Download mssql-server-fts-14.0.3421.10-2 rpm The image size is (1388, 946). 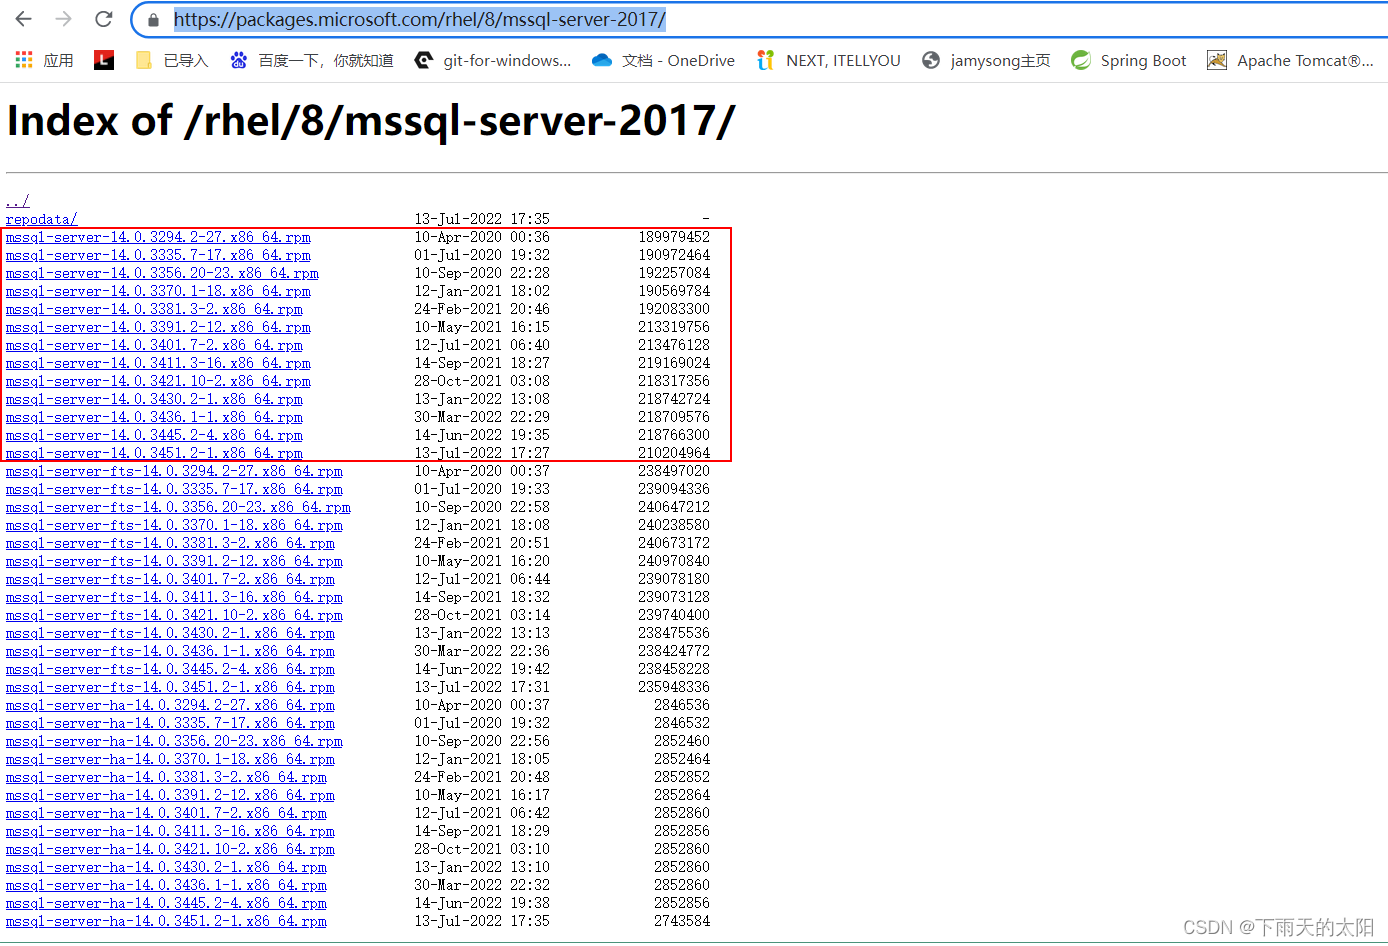point(174,615)
